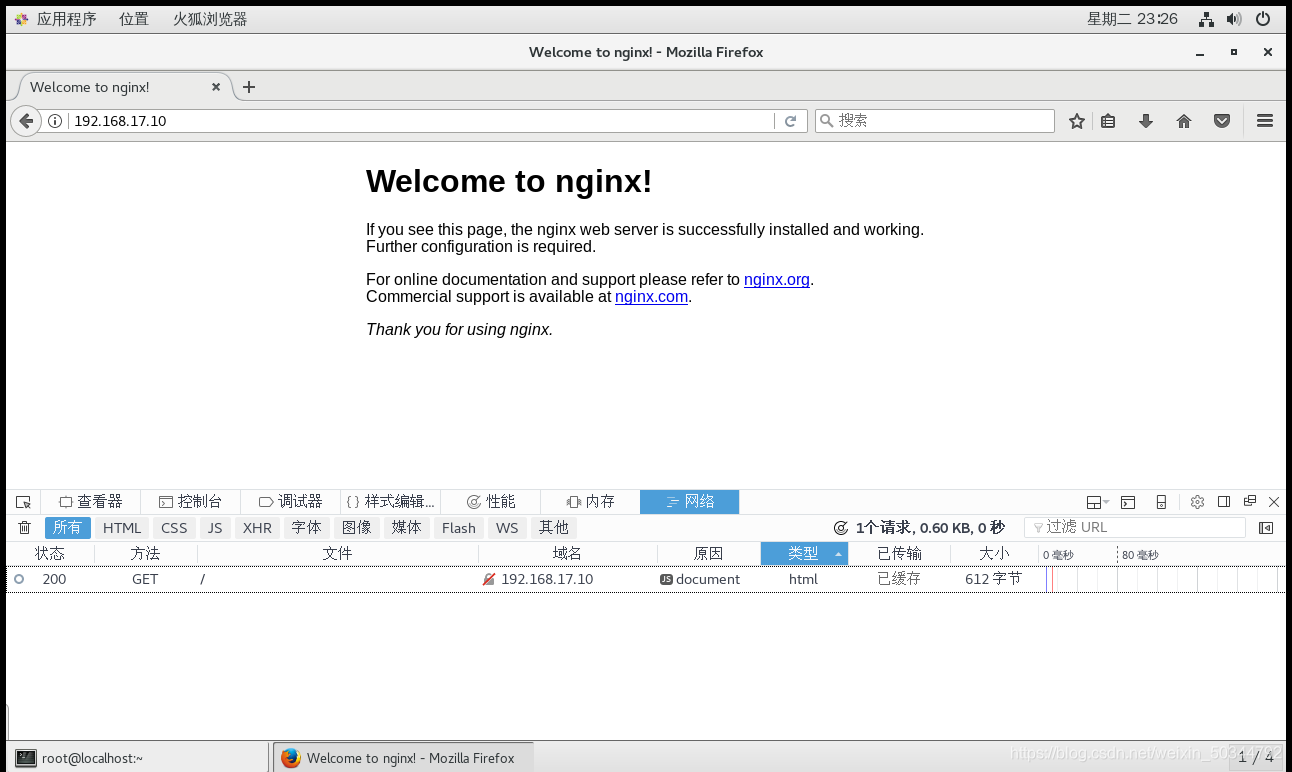1292x772 pixels.
Task: Follow the nginx.com link
Action: (651, 297)
